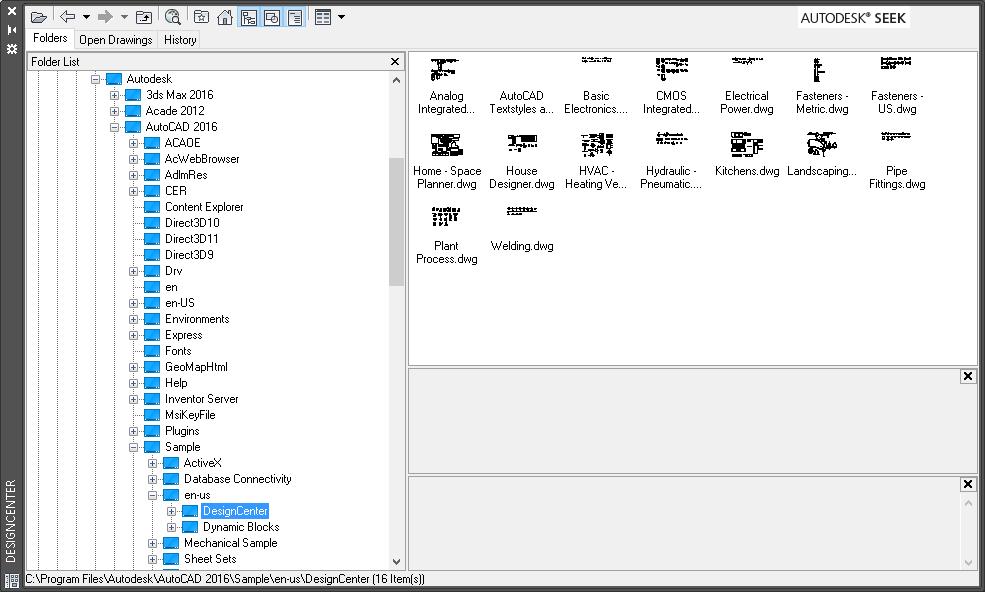985x592 pixels.
Task: Select the Fonts folder in tree
Action: tap(178, 351)
